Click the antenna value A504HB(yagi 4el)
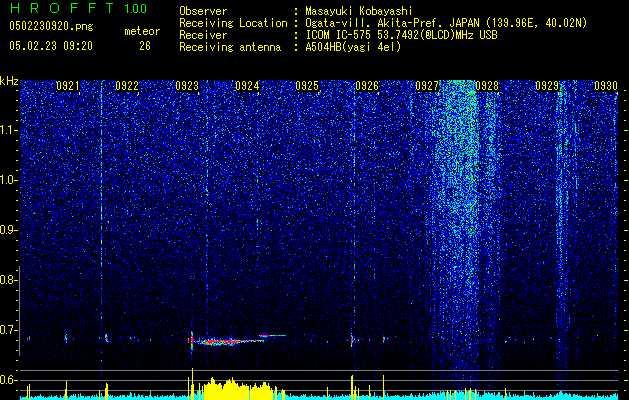This screenshot has width=629, height=400. pyautogui.click(x=353, y=47)
